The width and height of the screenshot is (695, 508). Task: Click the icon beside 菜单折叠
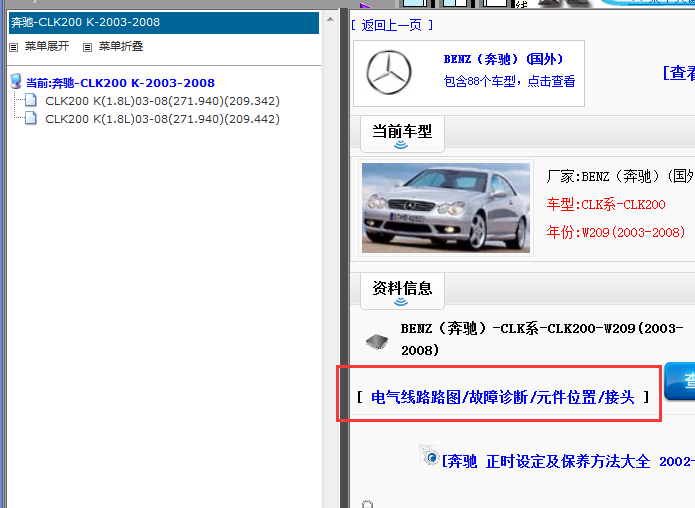click(87, 47)
